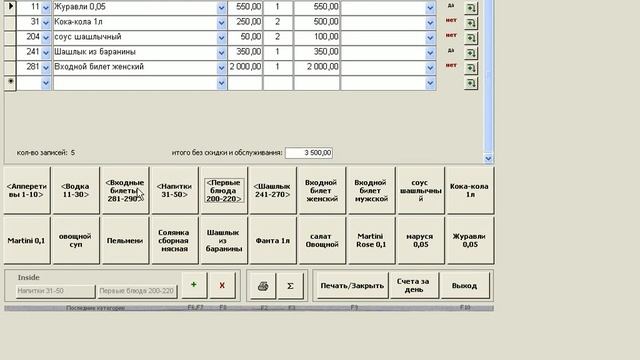Open item name dropdown for Журавли 0,05
Viewport: 640px width, 360px height.
click(221, 7)
